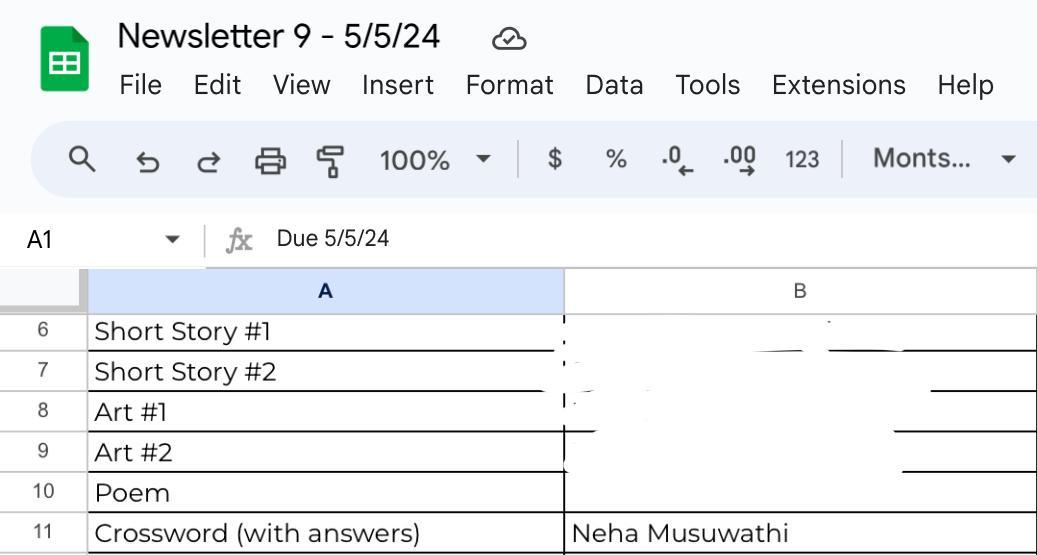The width and height of the screenshot is (1037, 555).
Task: Open the font family dropdown
Action: click(x=943, y=159)
